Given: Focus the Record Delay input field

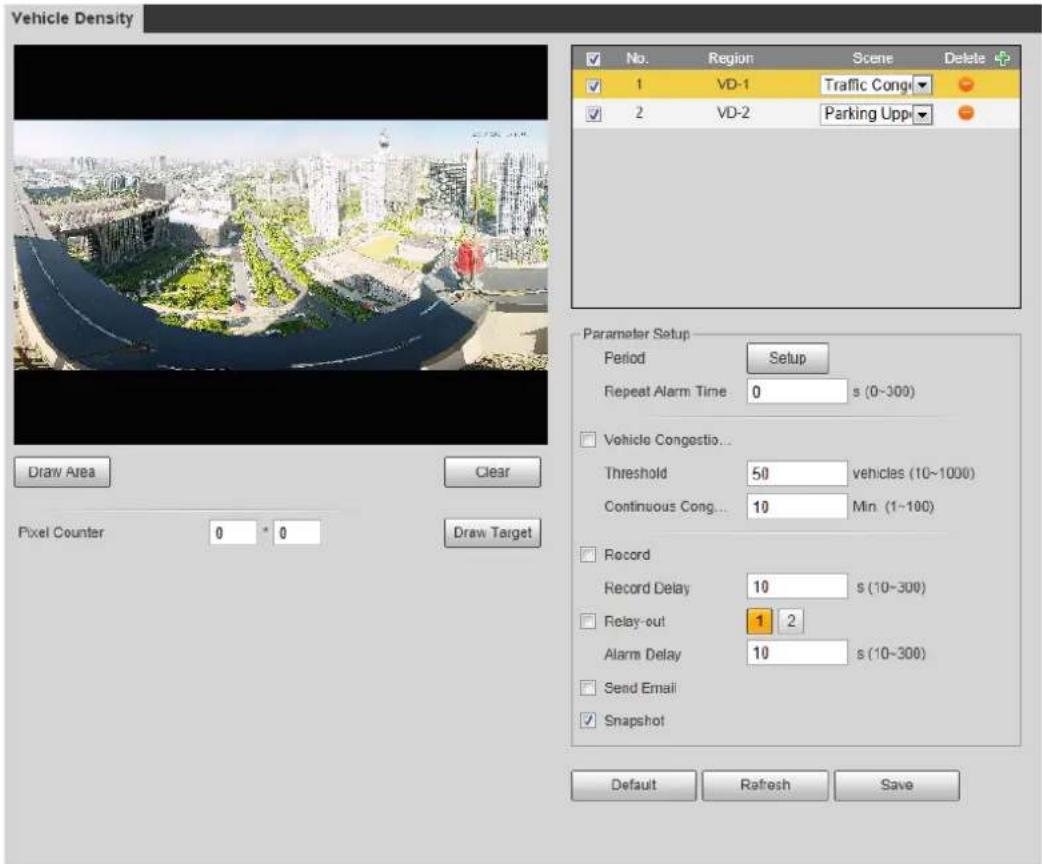Looking at the screenshot, I should 797,586.
